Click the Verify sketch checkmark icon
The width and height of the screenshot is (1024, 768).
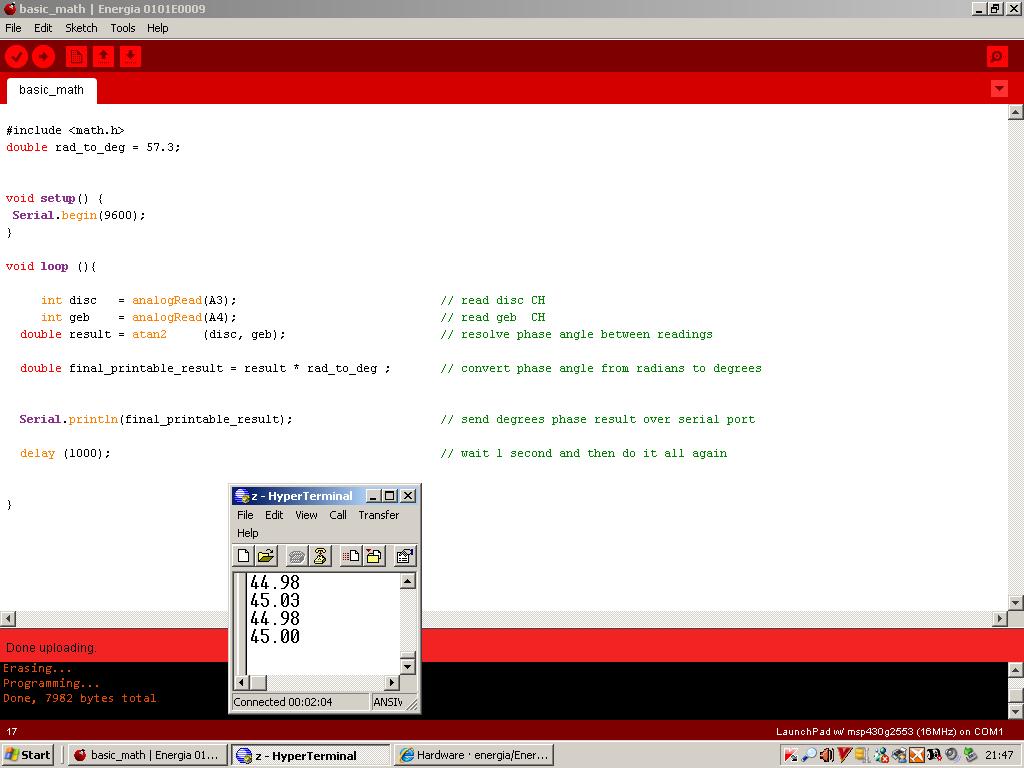[16, 57]
